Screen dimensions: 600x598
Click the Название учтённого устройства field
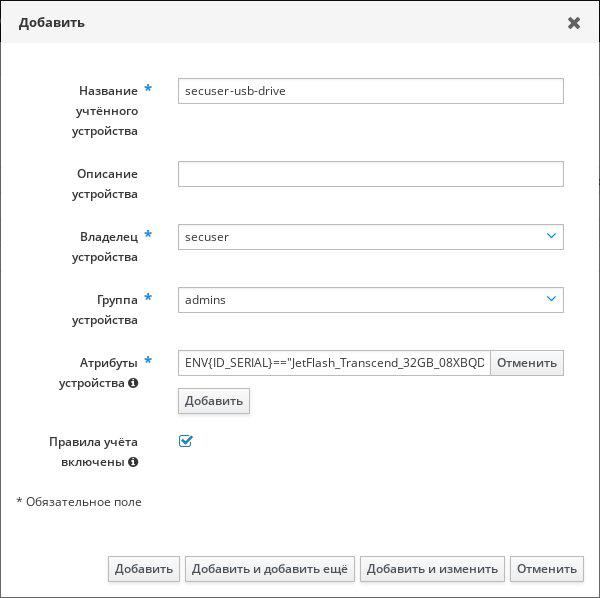pos(370,91)
